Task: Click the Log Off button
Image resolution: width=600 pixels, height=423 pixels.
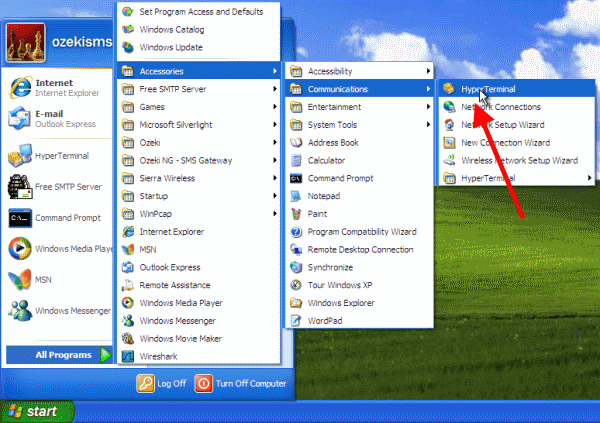Action: coord(161,384)
